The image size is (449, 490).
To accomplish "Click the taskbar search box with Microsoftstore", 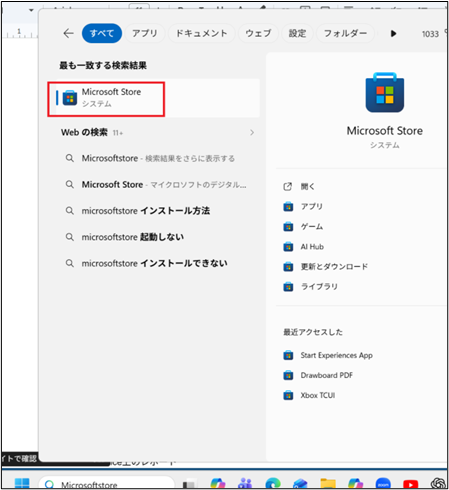I will (107, 483).
